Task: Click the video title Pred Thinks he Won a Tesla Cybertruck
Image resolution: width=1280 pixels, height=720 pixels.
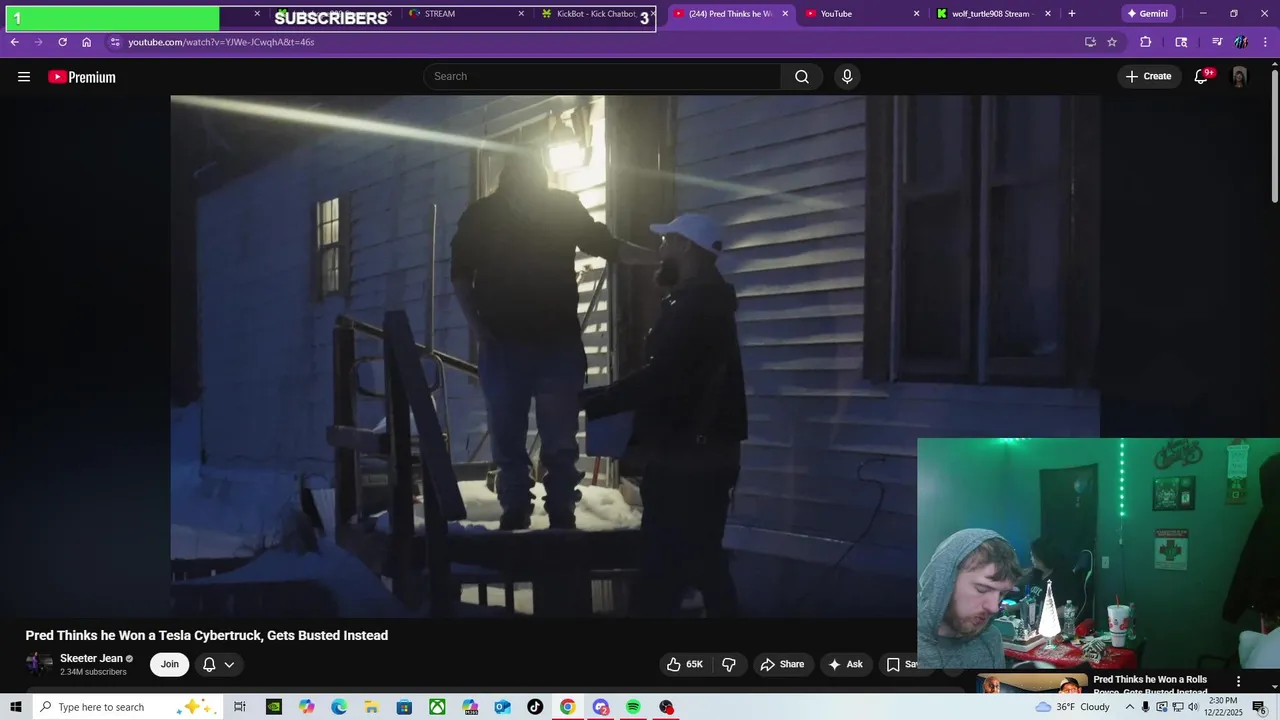Action: 207,636
